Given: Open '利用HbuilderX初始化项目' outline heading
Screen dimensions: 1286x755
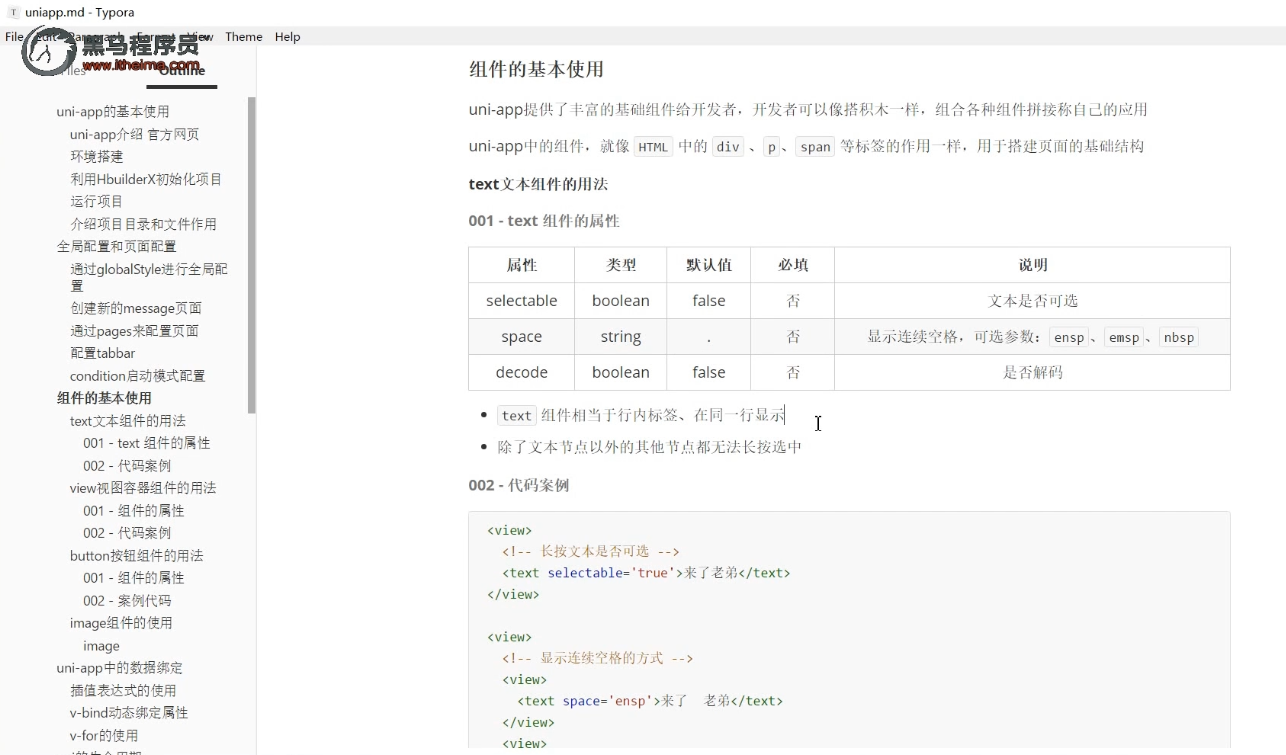Looking at the screenshot, I should pos(146,179).
